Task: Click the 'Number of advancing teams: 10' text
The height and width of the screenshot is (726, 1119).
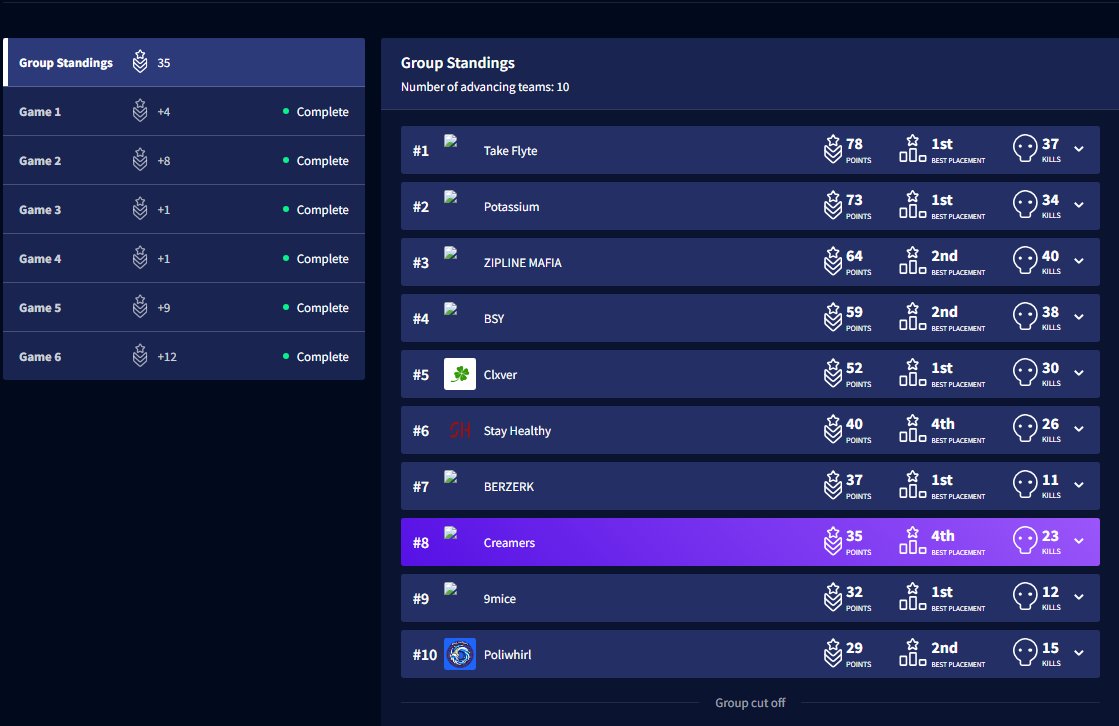Action: pos(485,87)
